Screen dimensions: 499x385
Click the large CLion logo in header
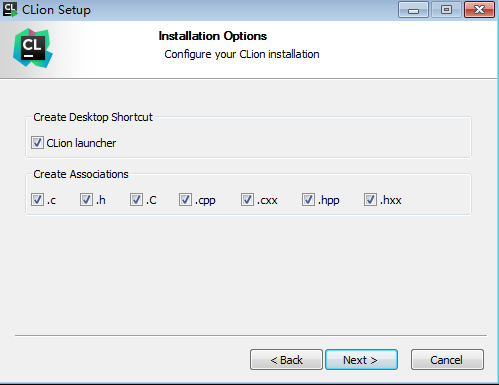(x=33, y=48)
